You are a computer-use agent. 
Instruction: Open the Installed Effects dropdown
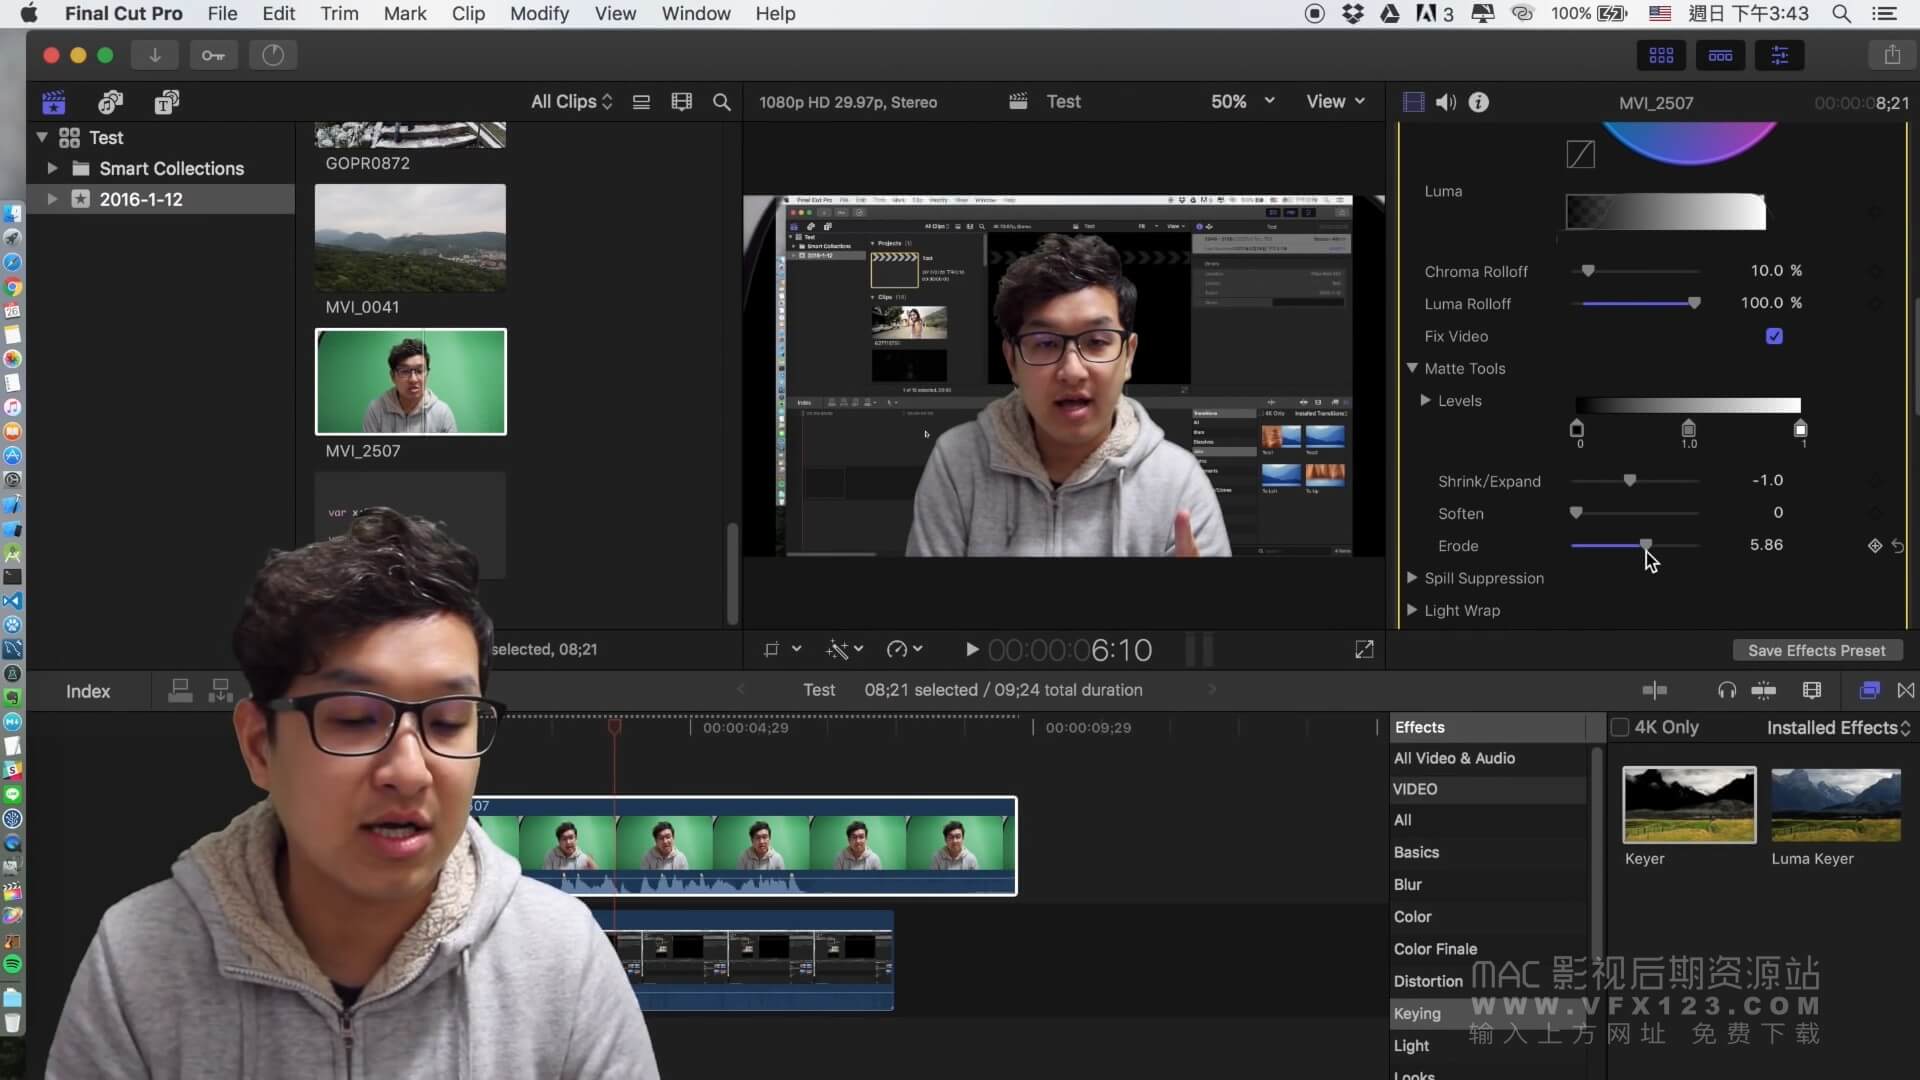[x=1838, y=727]
